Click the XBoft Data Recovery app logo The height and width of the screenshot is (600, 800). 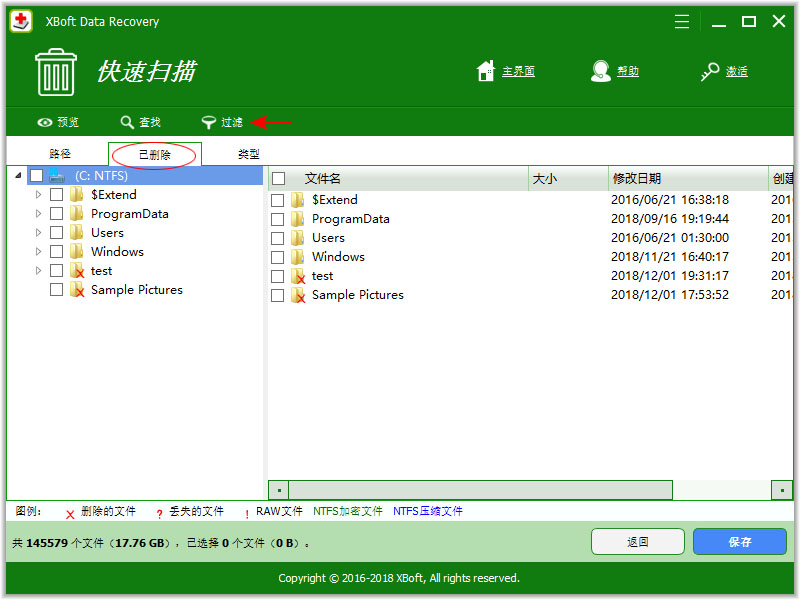click(21, 21)
